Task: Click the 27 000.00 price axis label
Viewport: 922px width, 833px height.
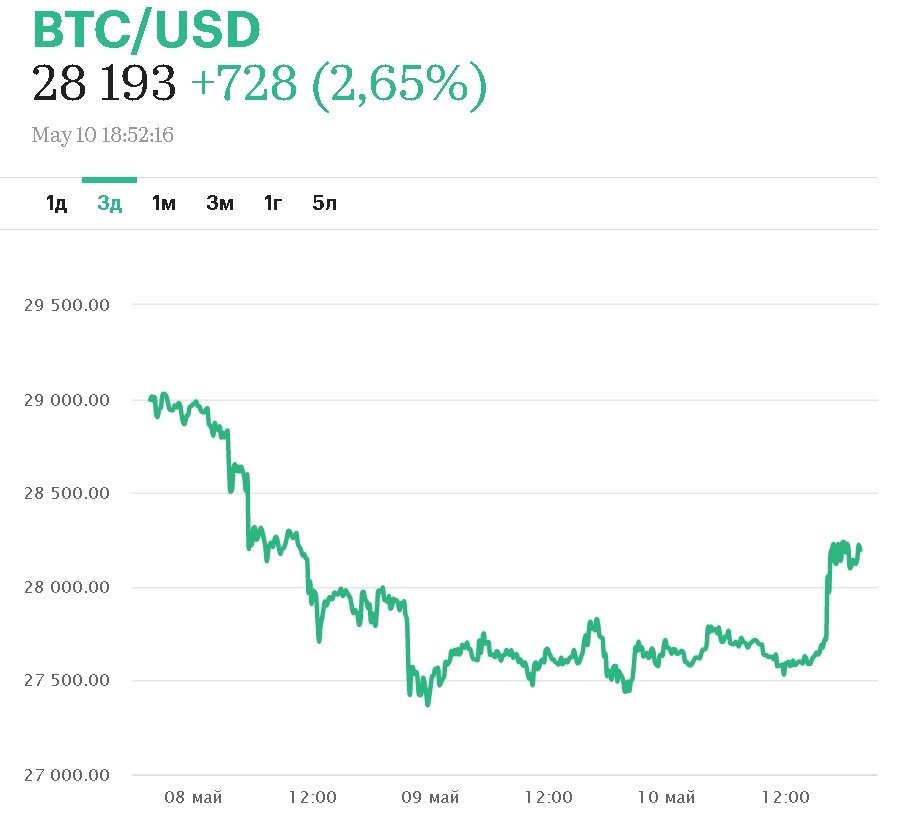Action: tap(66, 775)
